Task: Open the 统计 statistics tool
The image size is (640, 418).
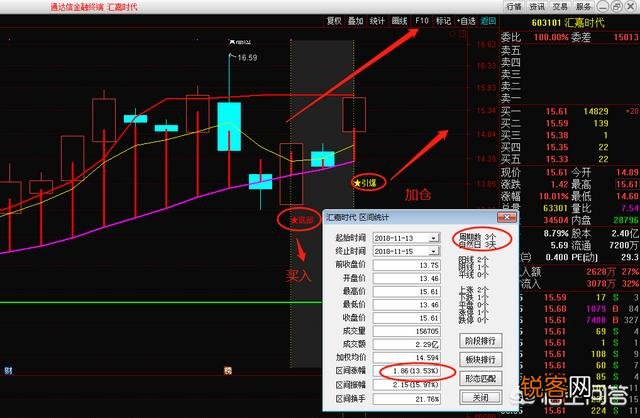Action: (377, 20)
